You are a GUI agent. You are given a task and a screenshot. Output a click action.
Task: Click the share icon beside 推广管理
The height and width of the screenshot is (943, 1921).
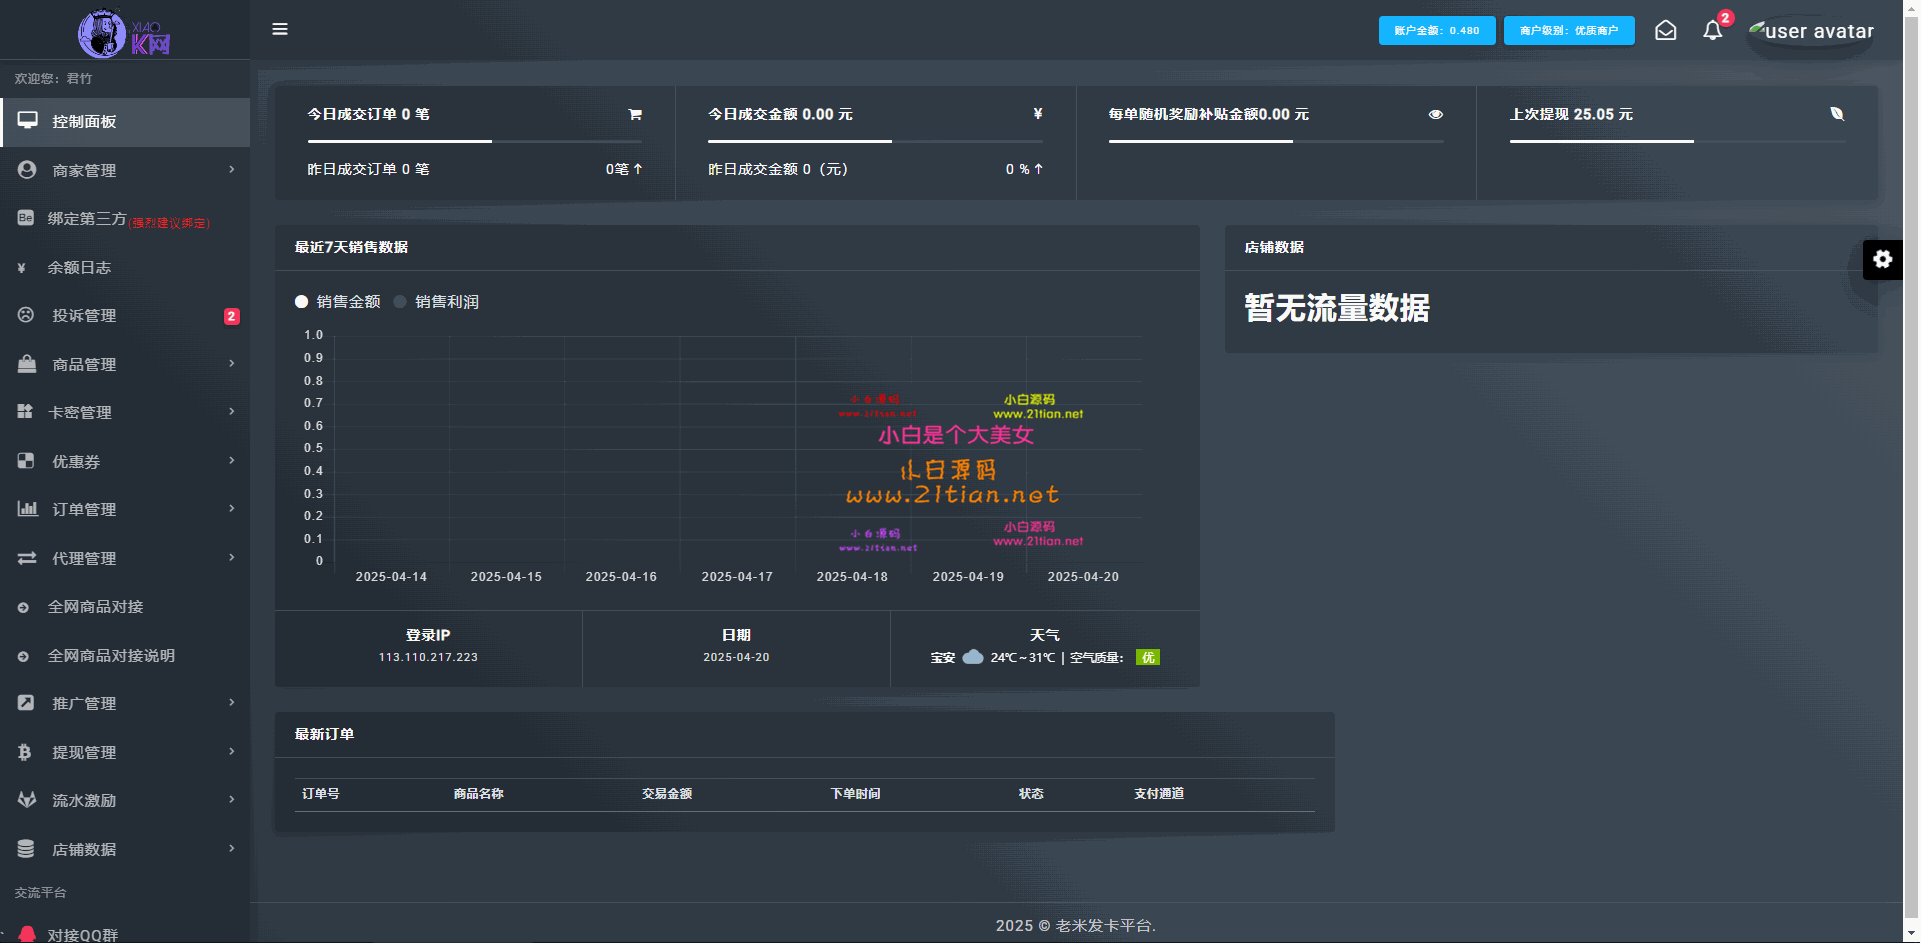coord(26,703)
